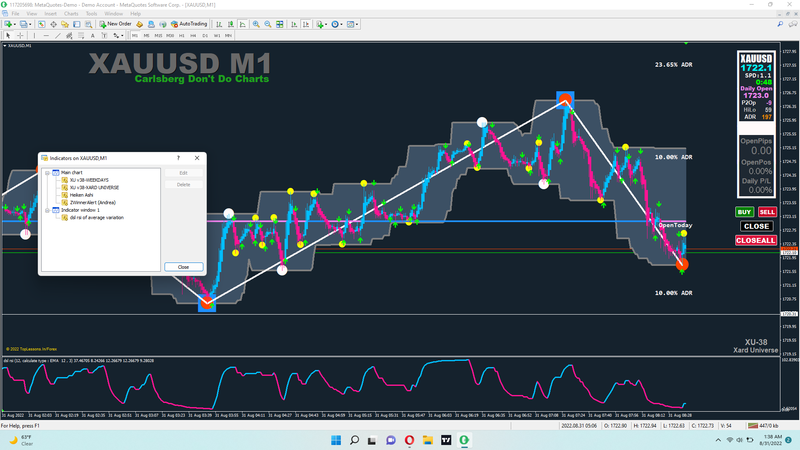This screenshot has width=800, height=450.
Task: Toggle the Market Watch panel icon
Action: click(x=41, y=24)
